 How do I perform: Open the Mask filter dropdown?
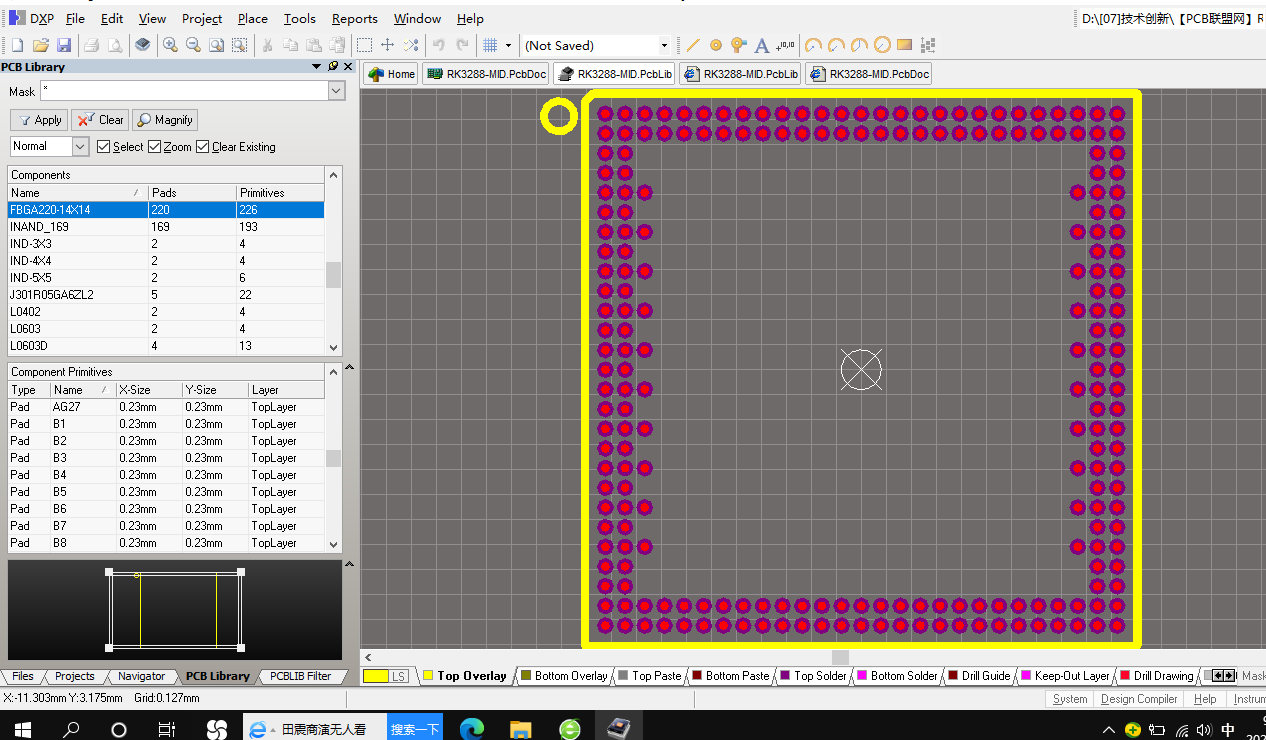[x=336, y=91]
